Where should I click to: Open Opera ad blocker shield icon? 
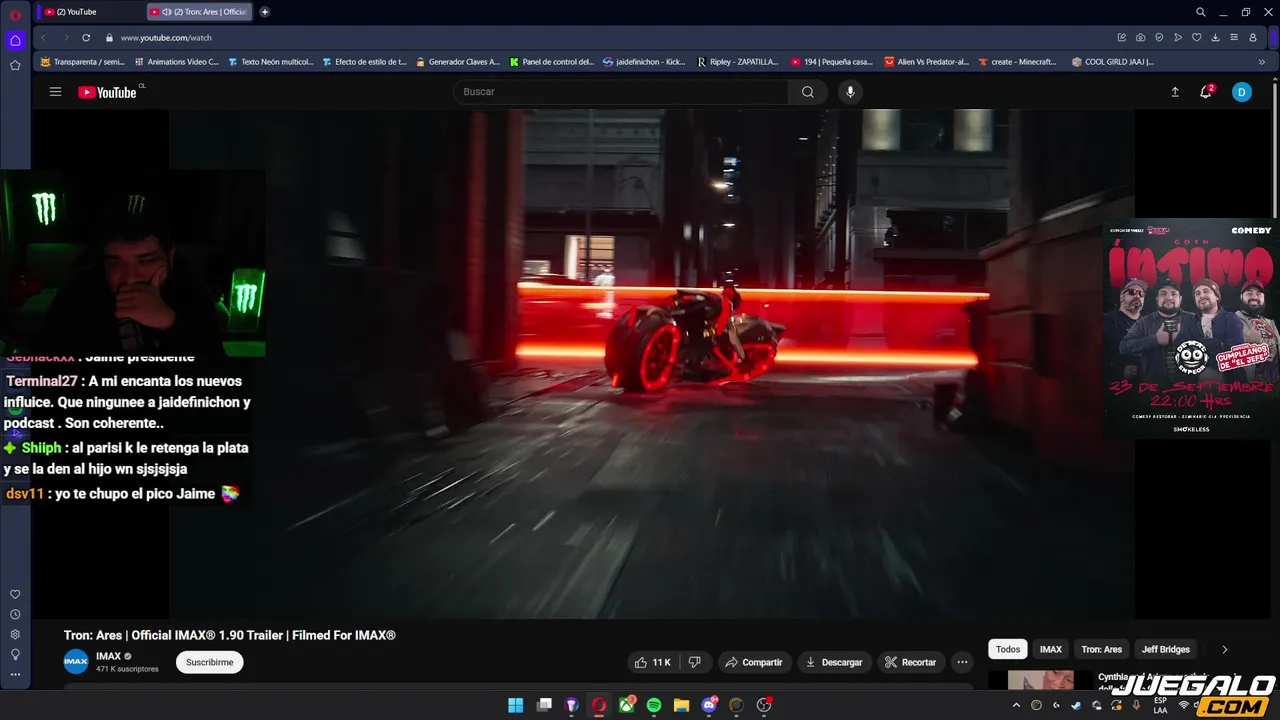[x=1159, y=37]
